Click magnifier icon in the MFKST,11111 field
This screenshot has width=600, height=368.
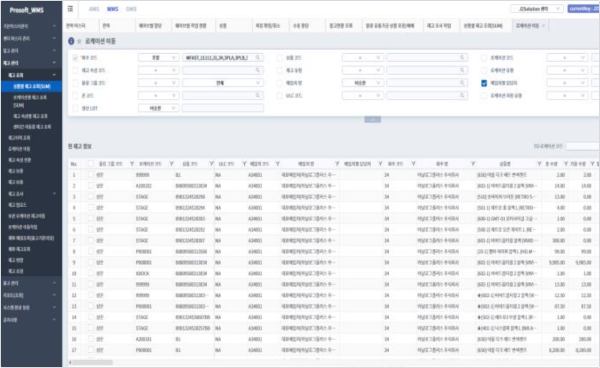pos(258,58)
